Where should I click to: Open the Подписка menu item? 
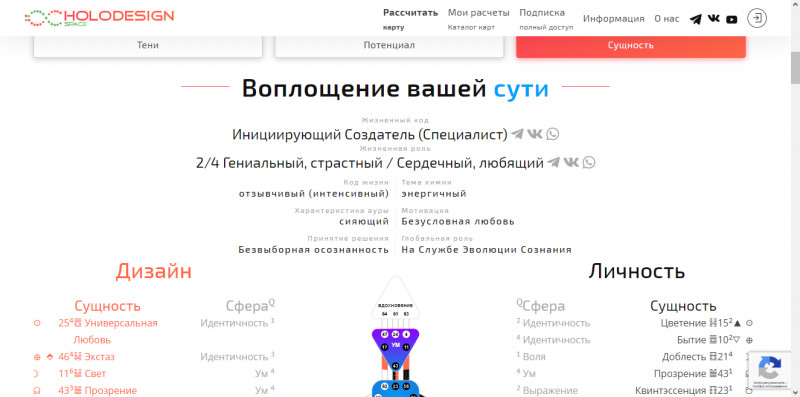point(546,19)
